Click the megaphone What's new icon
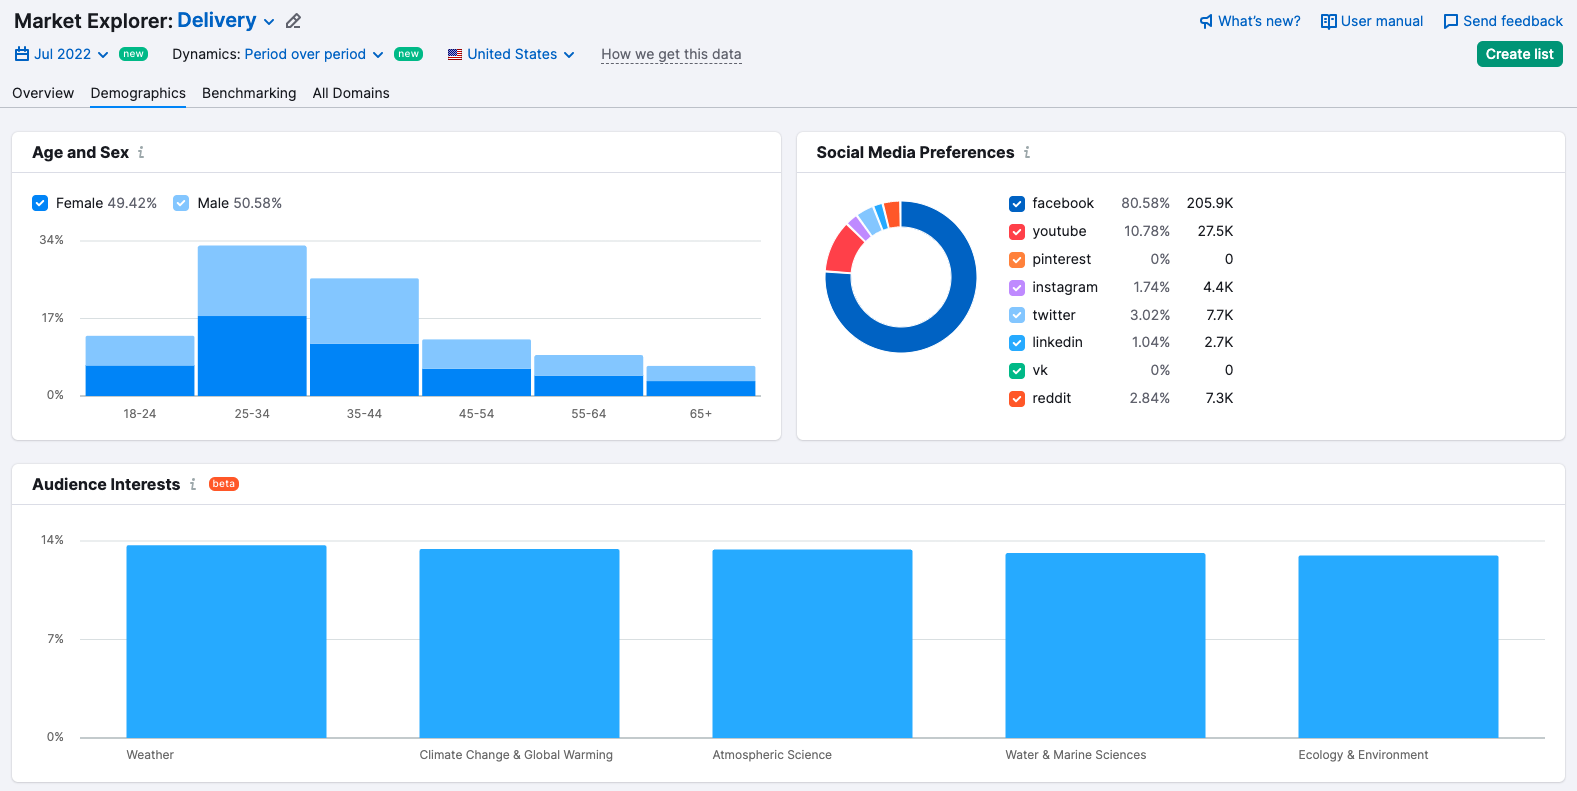1577x791 pixels. [1206, 21]
